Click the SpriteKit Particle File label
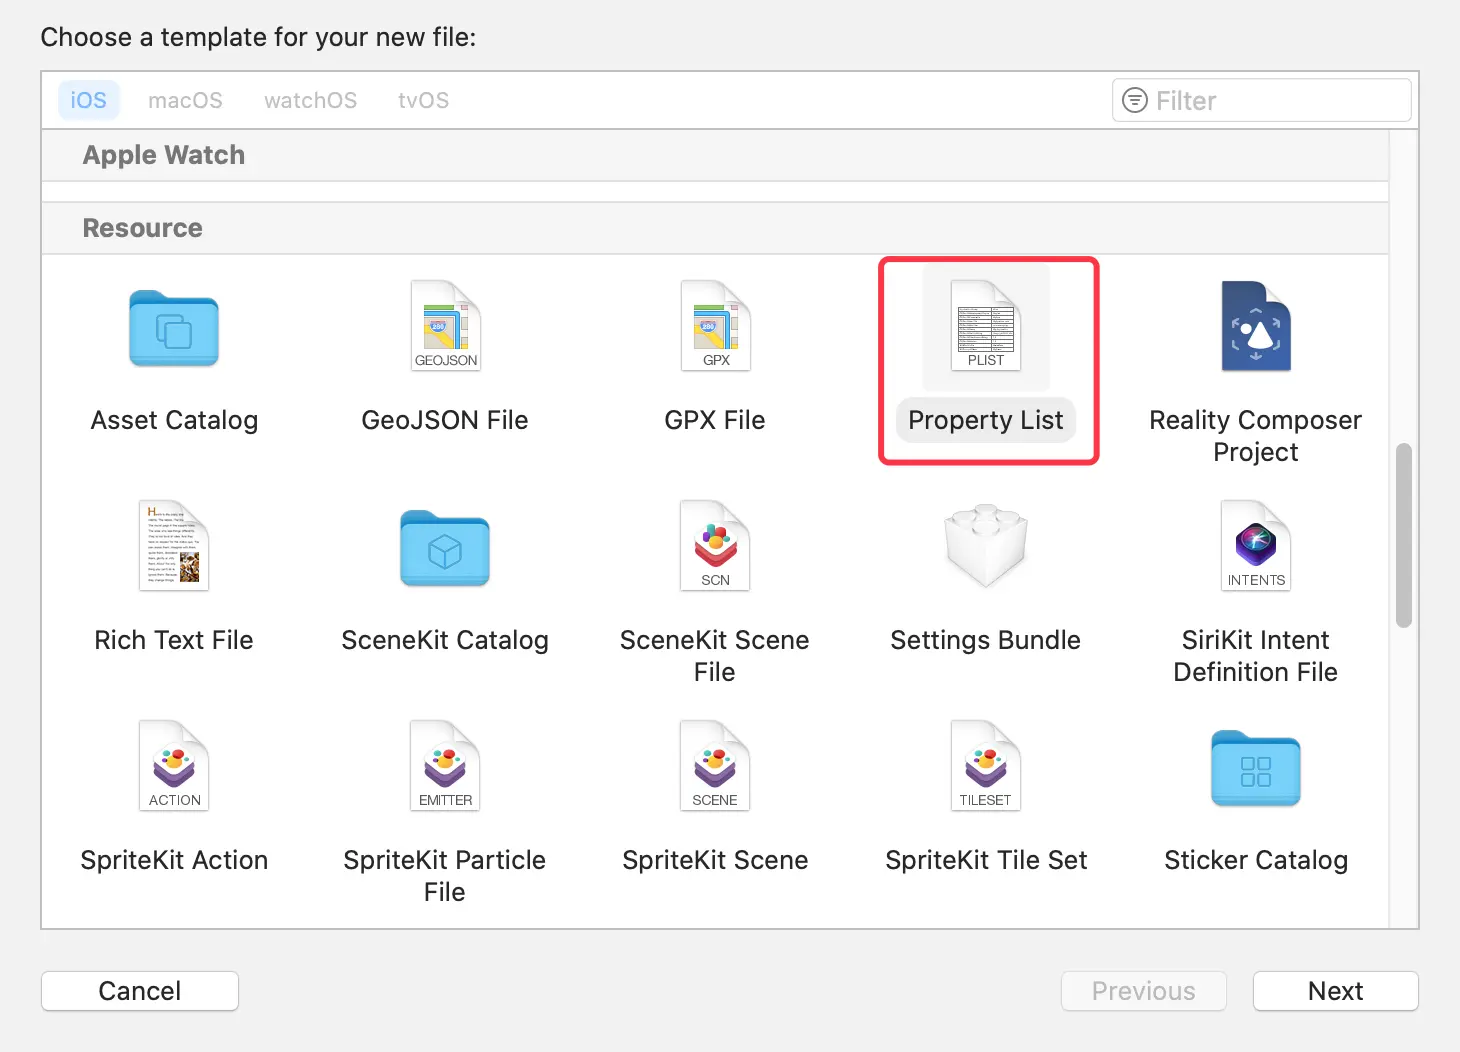1460x1052 pixels. tap(445, 876)
